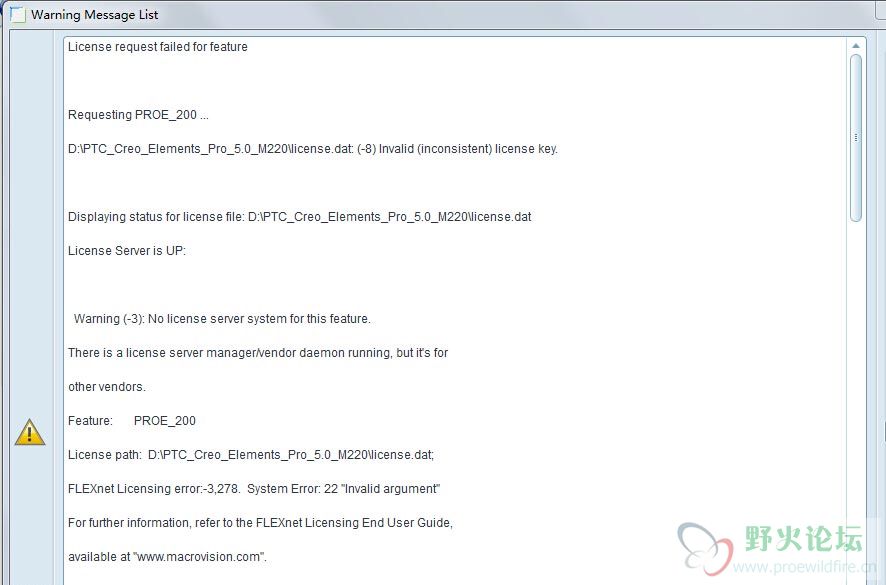Image resolution: width=886 pixels, height=585 pixels.
Task: Click the "other vendors." line
Action: (107, 387)
